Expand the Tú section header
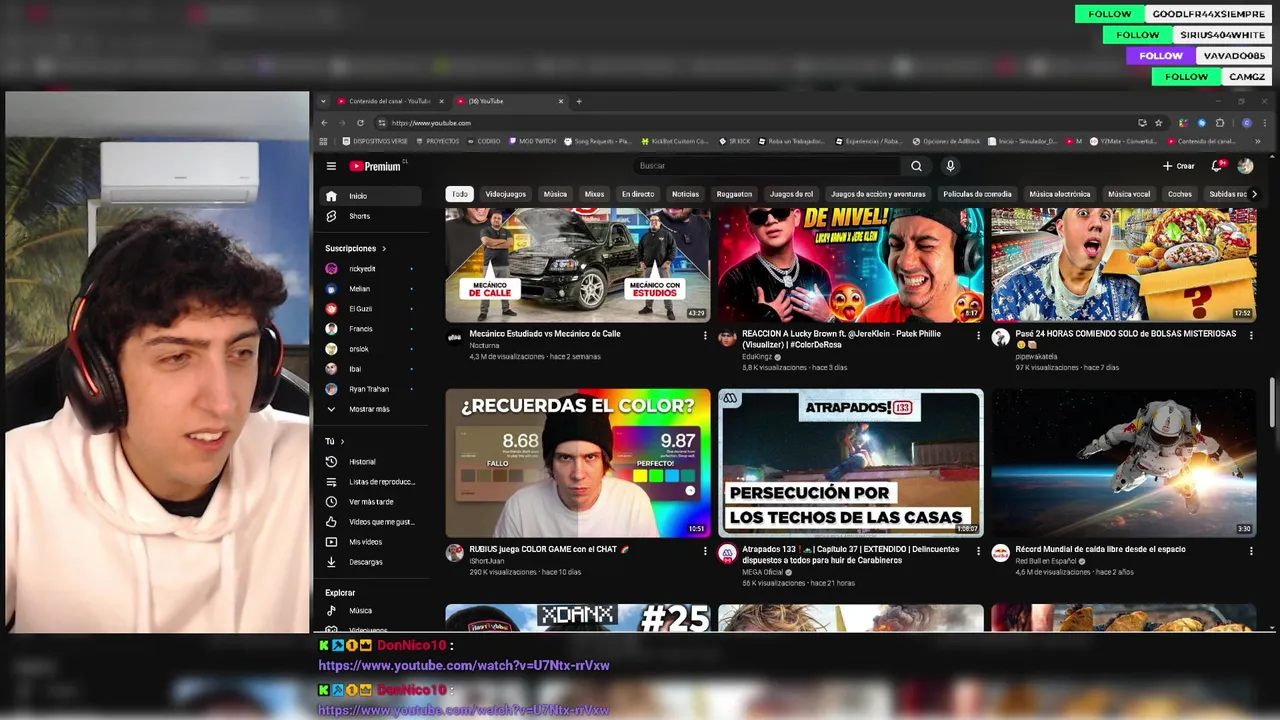This screenshot has height=720, width=1280. (x=335, y=441)
